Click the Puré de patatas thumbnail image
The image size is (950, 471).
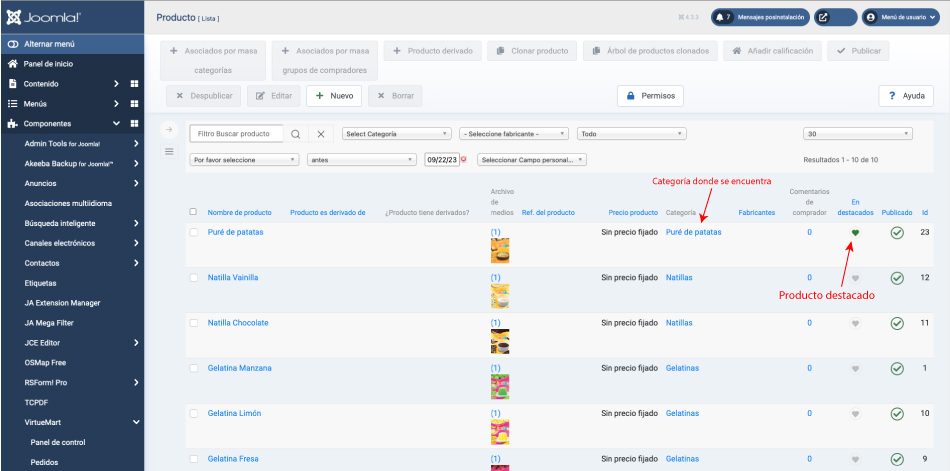(500, 250)
